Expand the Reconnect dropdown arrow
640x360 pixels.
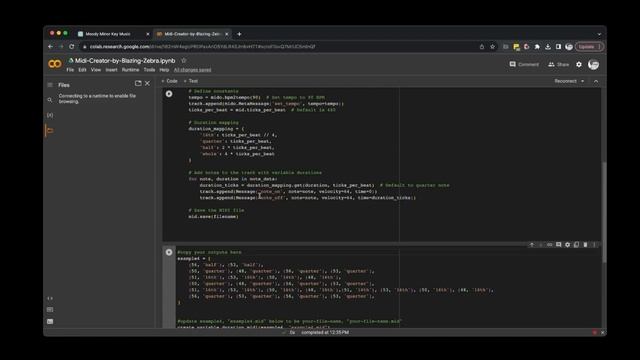click(x=582, y=81)
